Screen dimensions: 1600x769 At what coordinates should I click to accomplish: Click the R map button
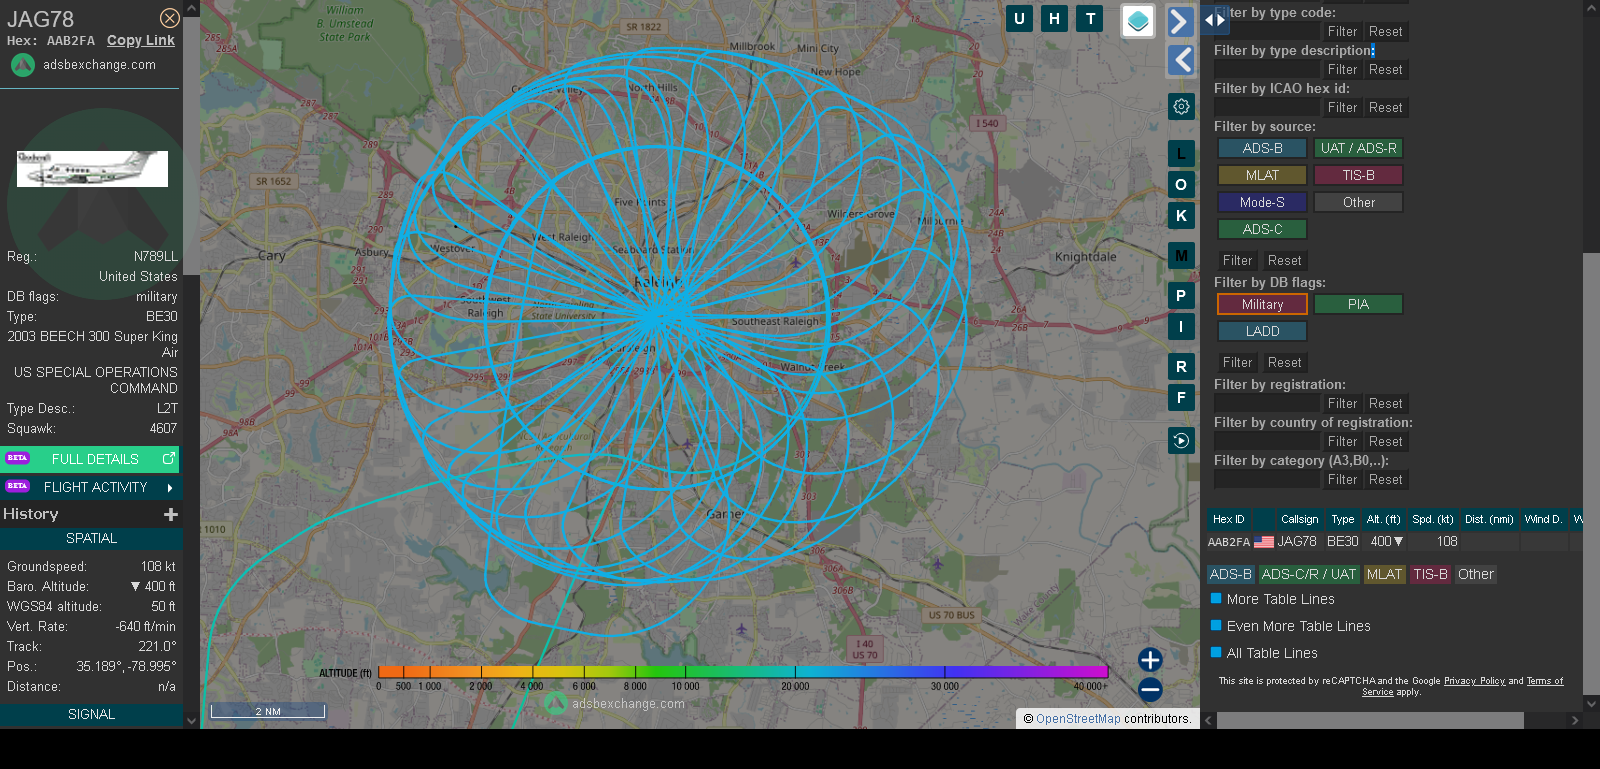[x=1182, y=366]
